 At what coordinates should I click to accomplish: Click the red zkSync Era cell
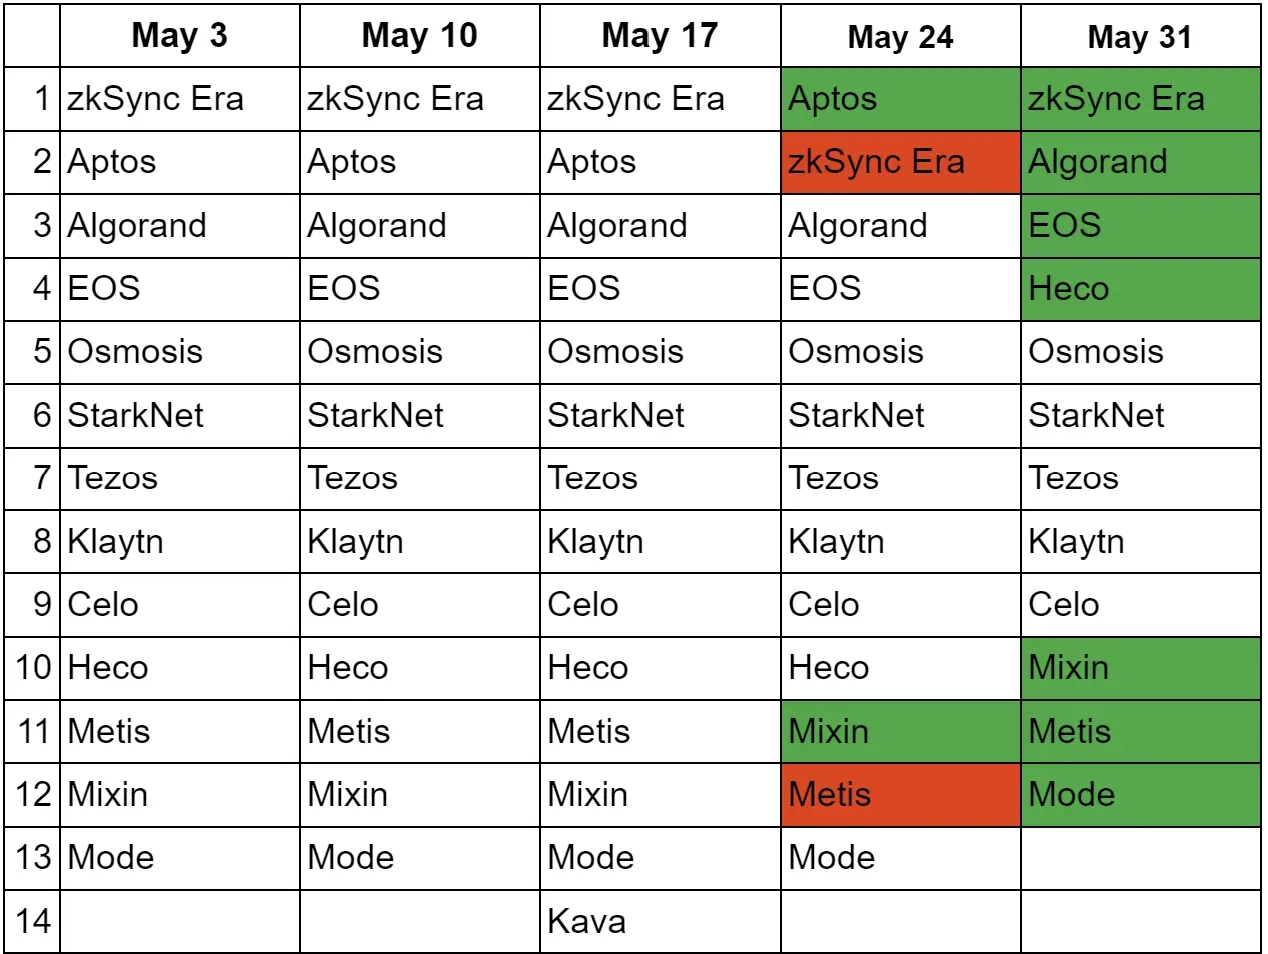[x=900, y=162]
